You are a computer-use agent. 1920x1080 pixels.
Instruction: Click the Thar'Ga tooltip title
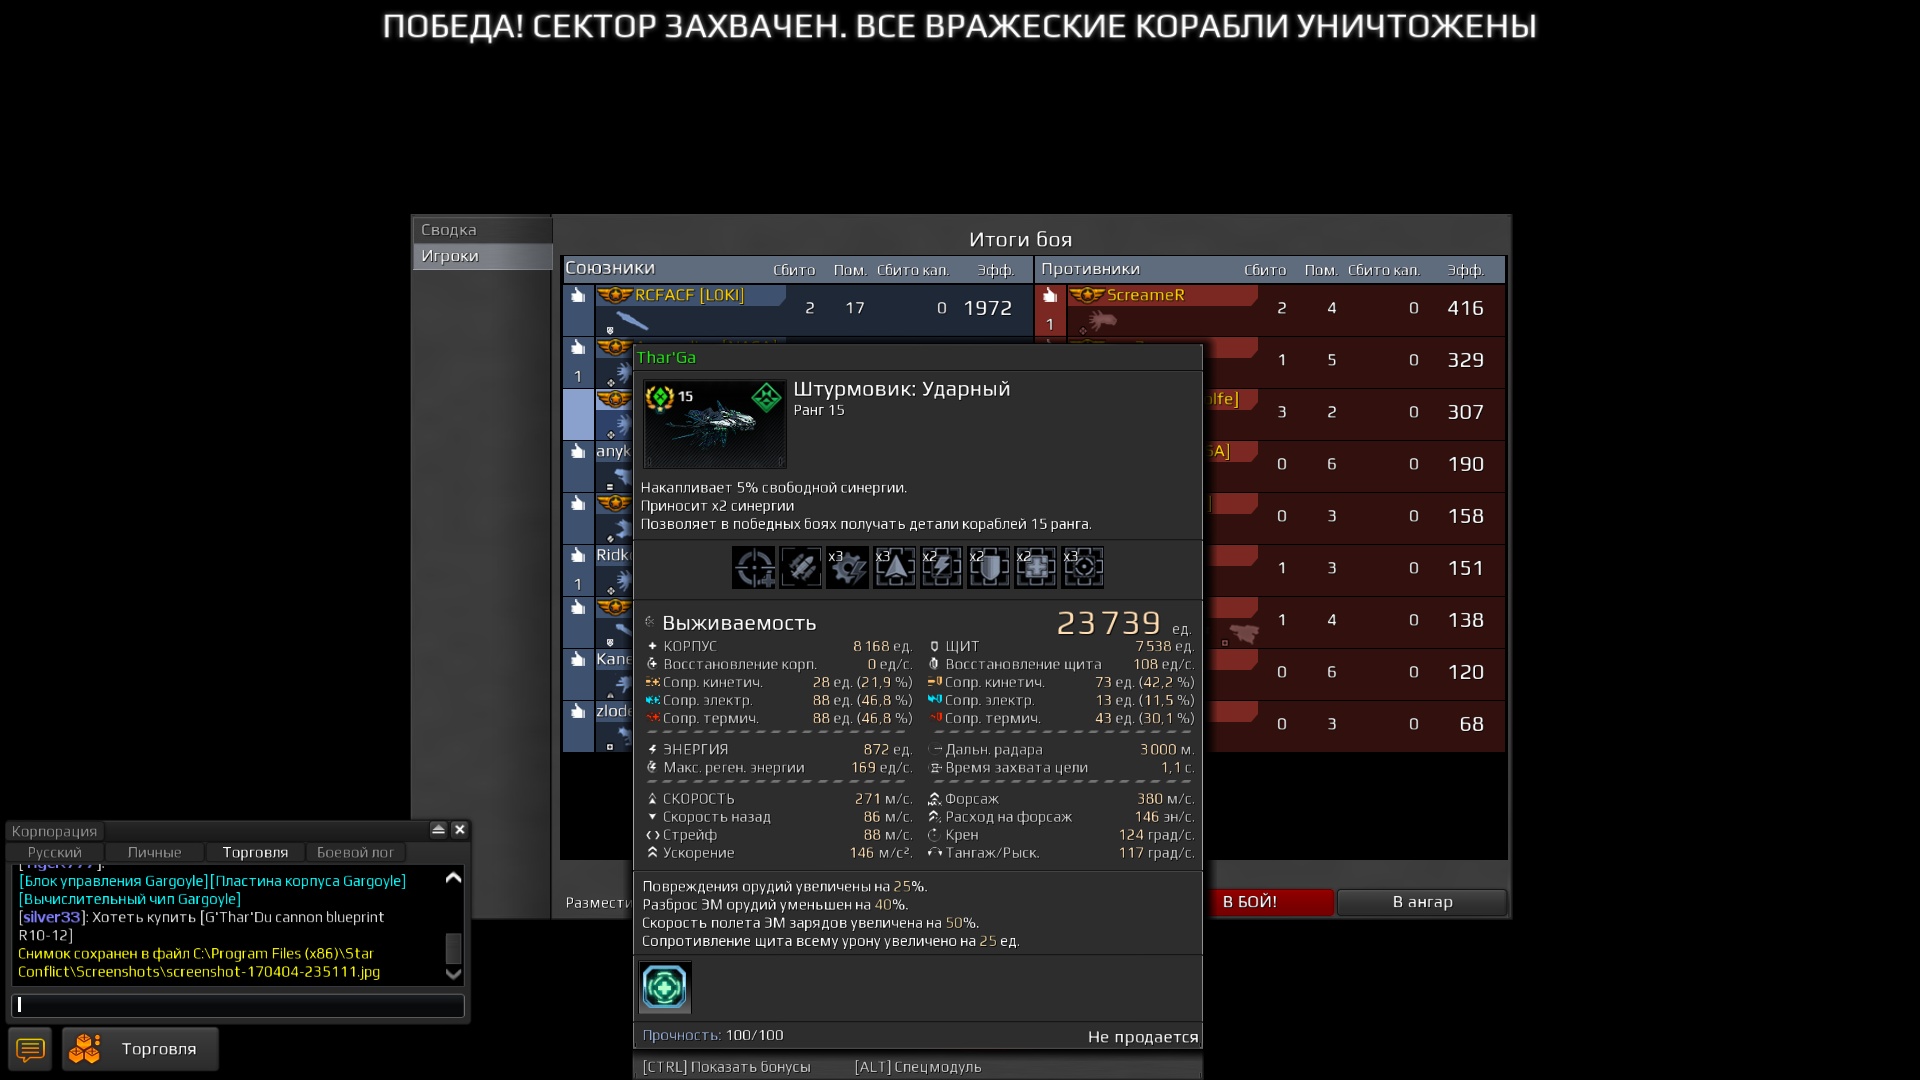pyautogui.click(x=666, y=357)
